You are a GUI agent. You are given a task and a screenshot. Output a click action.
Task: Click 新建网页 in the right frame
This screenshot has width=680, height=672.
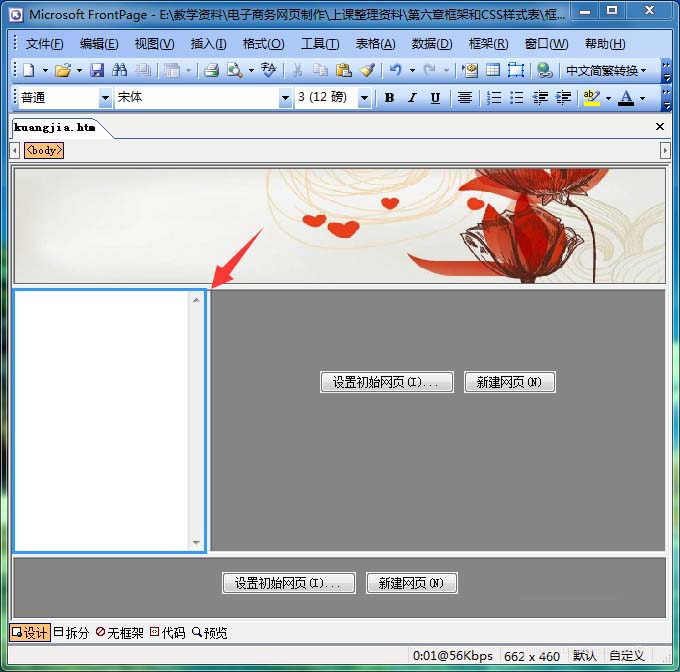(510, 382)
